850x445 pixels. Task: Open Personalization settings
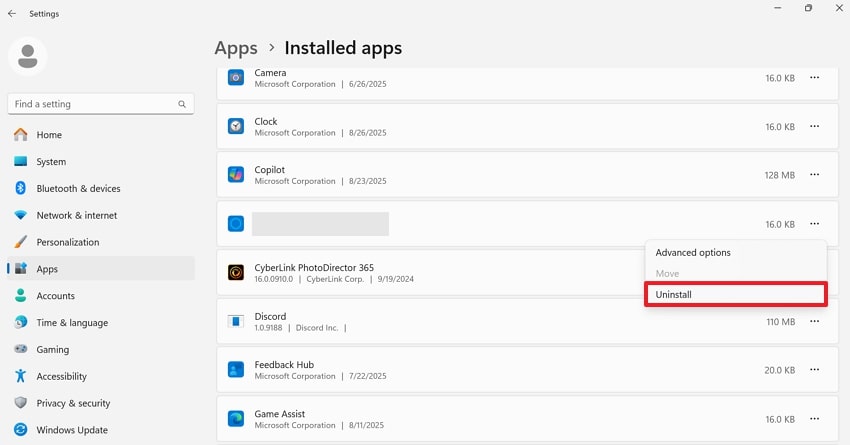[x=68, y=242]
